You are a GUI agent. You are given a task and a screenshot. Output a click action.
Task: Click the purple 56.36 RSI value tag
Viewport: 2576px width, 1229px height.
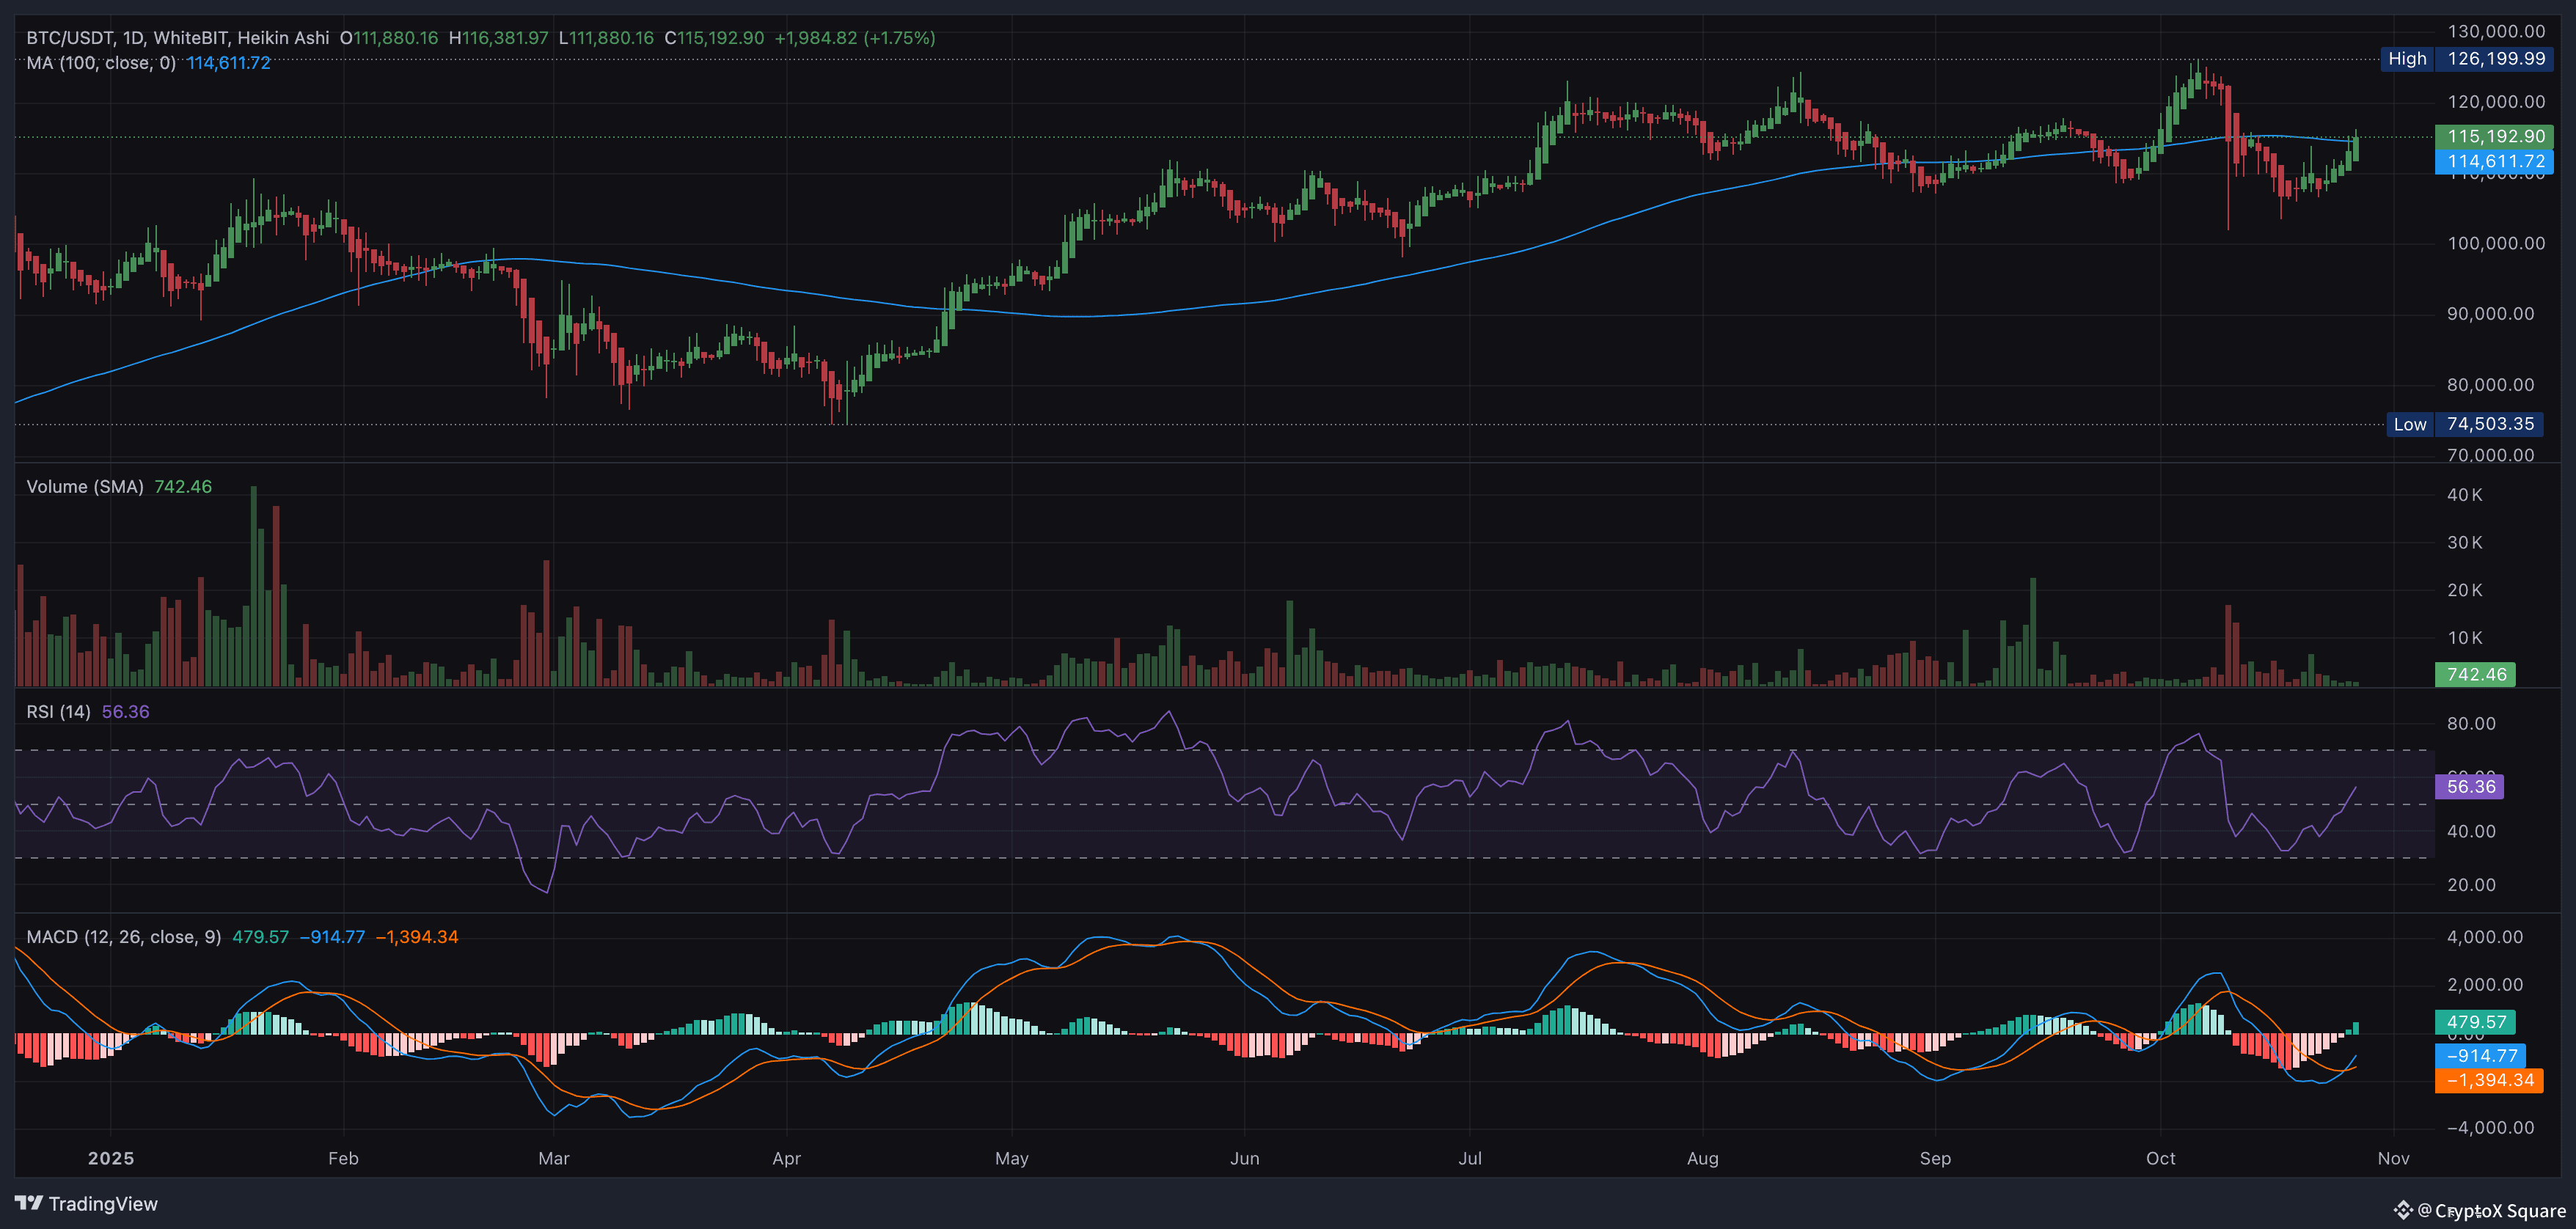click(2470, 786)
